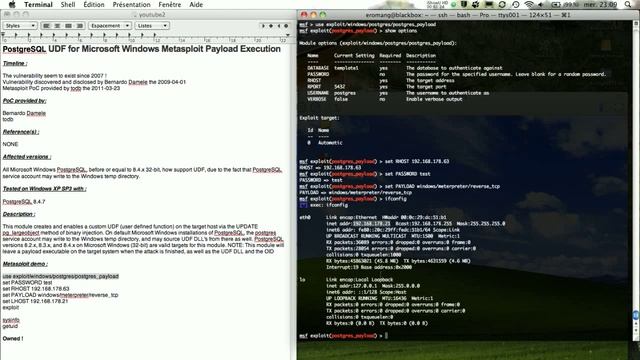
Task: Click 'Tested on Windows XP SP2 with :' heading
Action: [x=44, y=189]
